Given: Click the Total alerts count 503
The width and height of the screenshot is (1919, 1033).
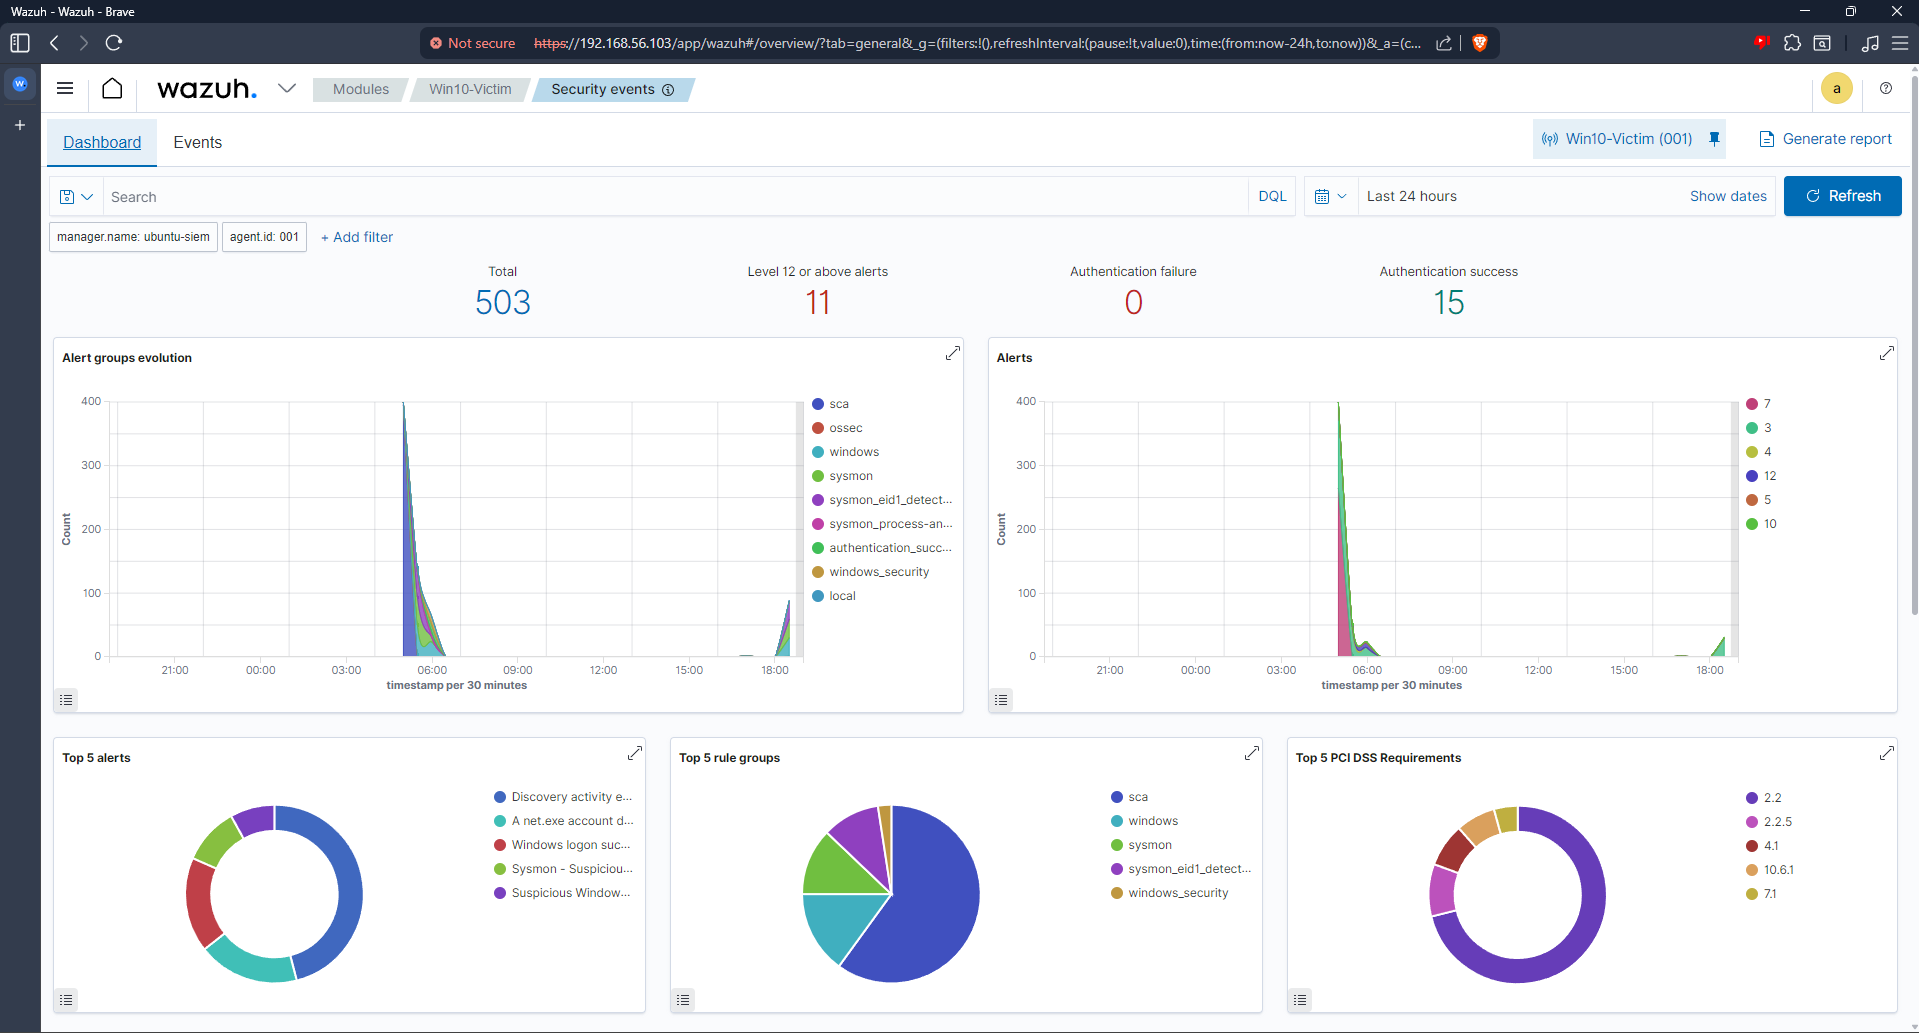Looking at the screenshot, I should click(x=503, y=302).
